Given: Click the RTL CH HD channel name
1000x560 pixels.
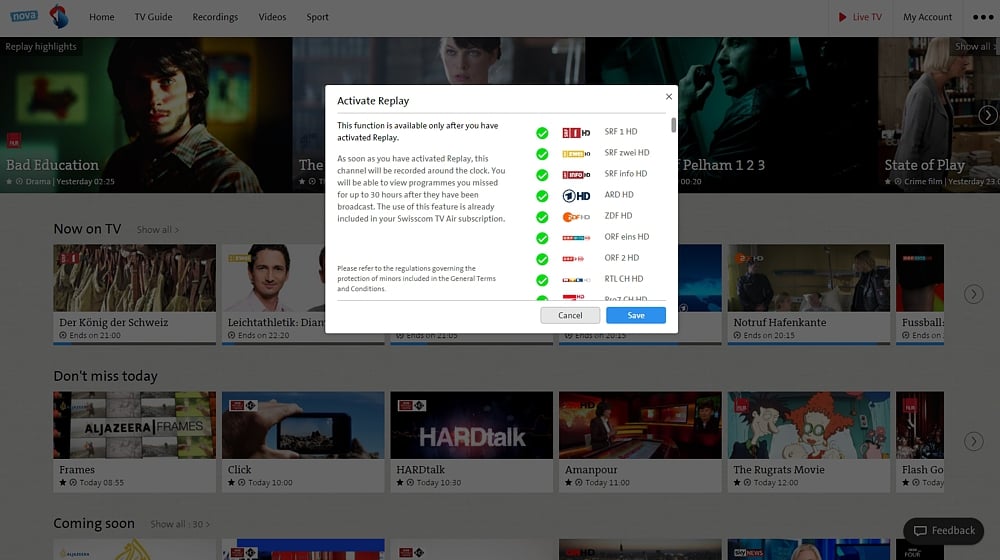Looking at the screenshot, I should point(624,279).
